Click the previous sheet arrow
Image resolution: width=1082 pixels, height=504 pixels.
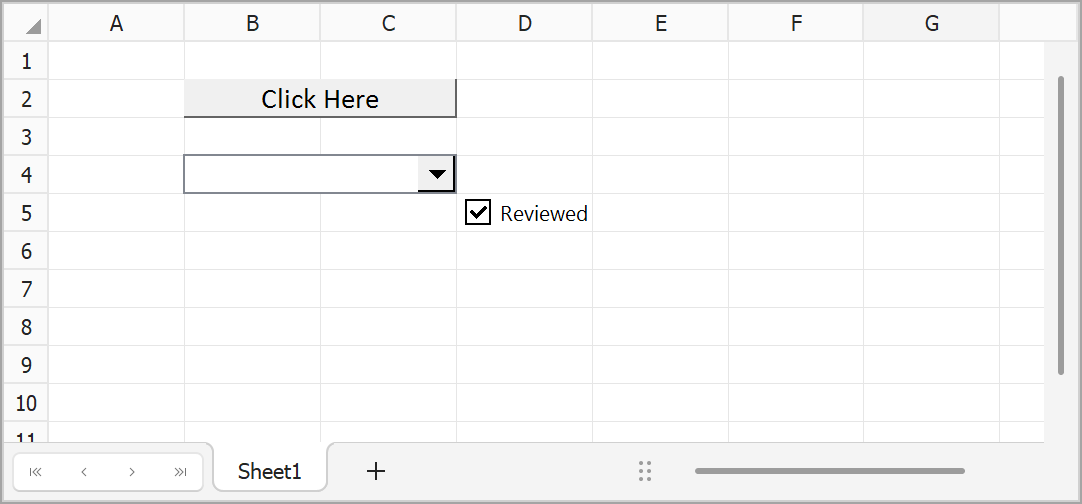click(x=84, y=472)
